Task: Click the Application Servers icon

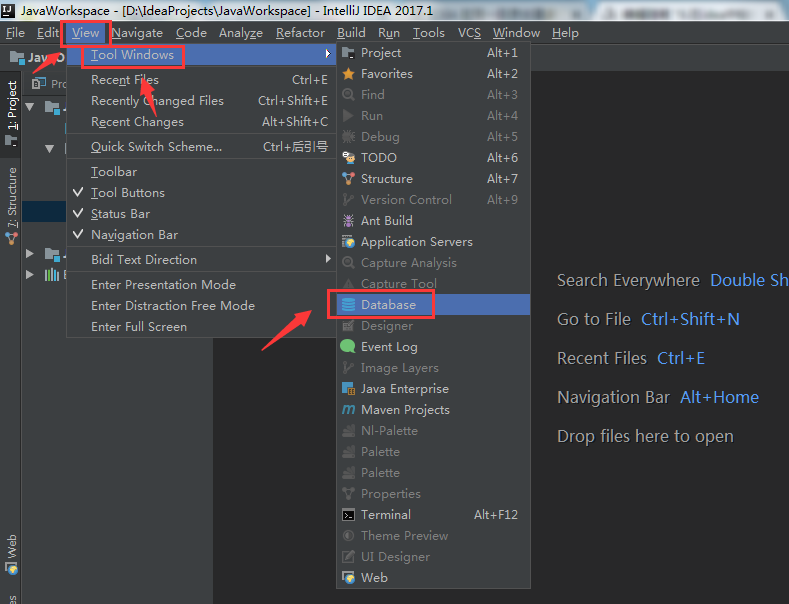Action: tap(348, 242)
